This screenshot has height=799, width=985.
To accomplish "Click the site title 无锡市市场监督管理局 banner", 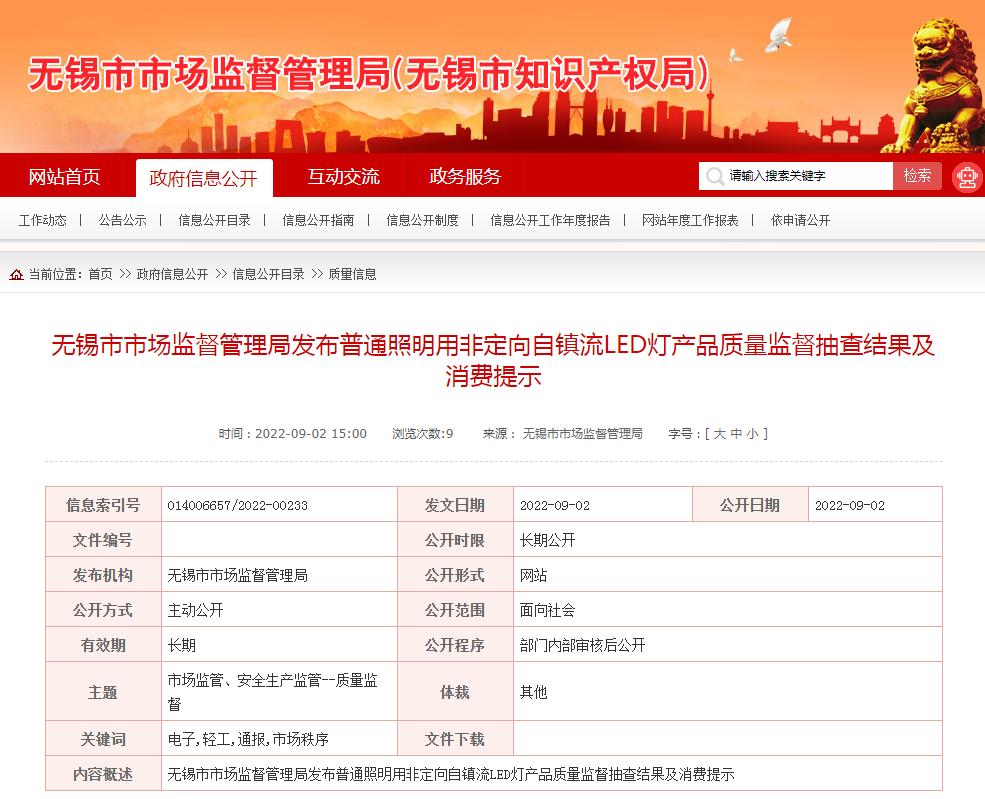I will [368, 75].
